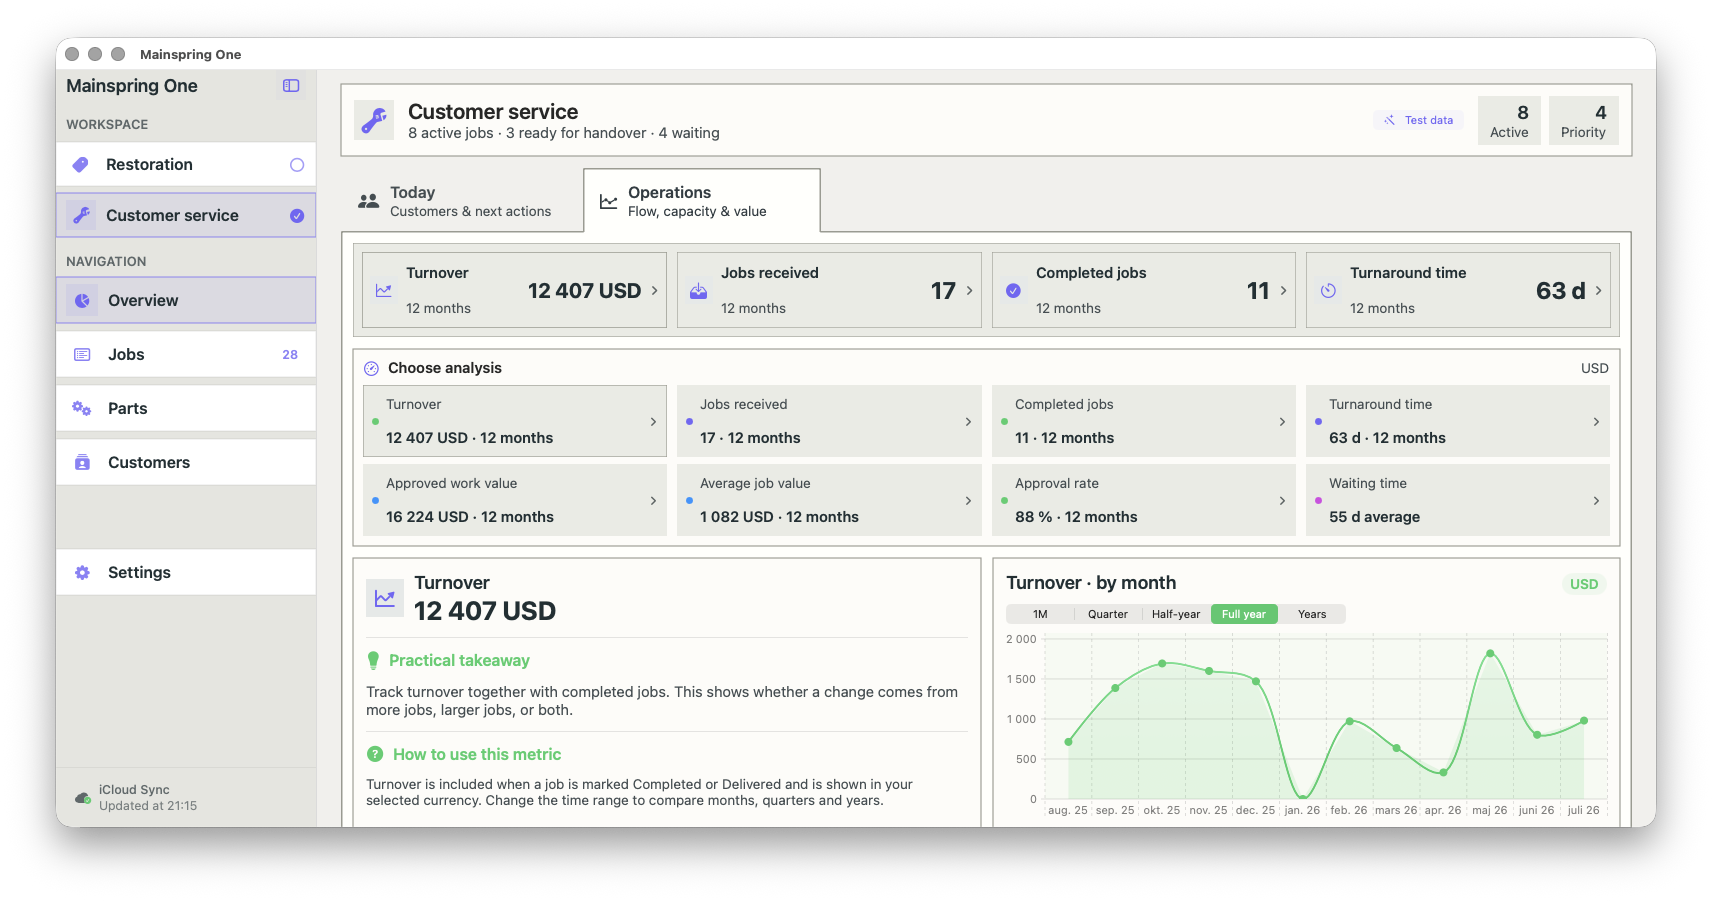Screen dimensions: 1712x901
Task: Open the Jobs navigation item
Action: point(186,354)
